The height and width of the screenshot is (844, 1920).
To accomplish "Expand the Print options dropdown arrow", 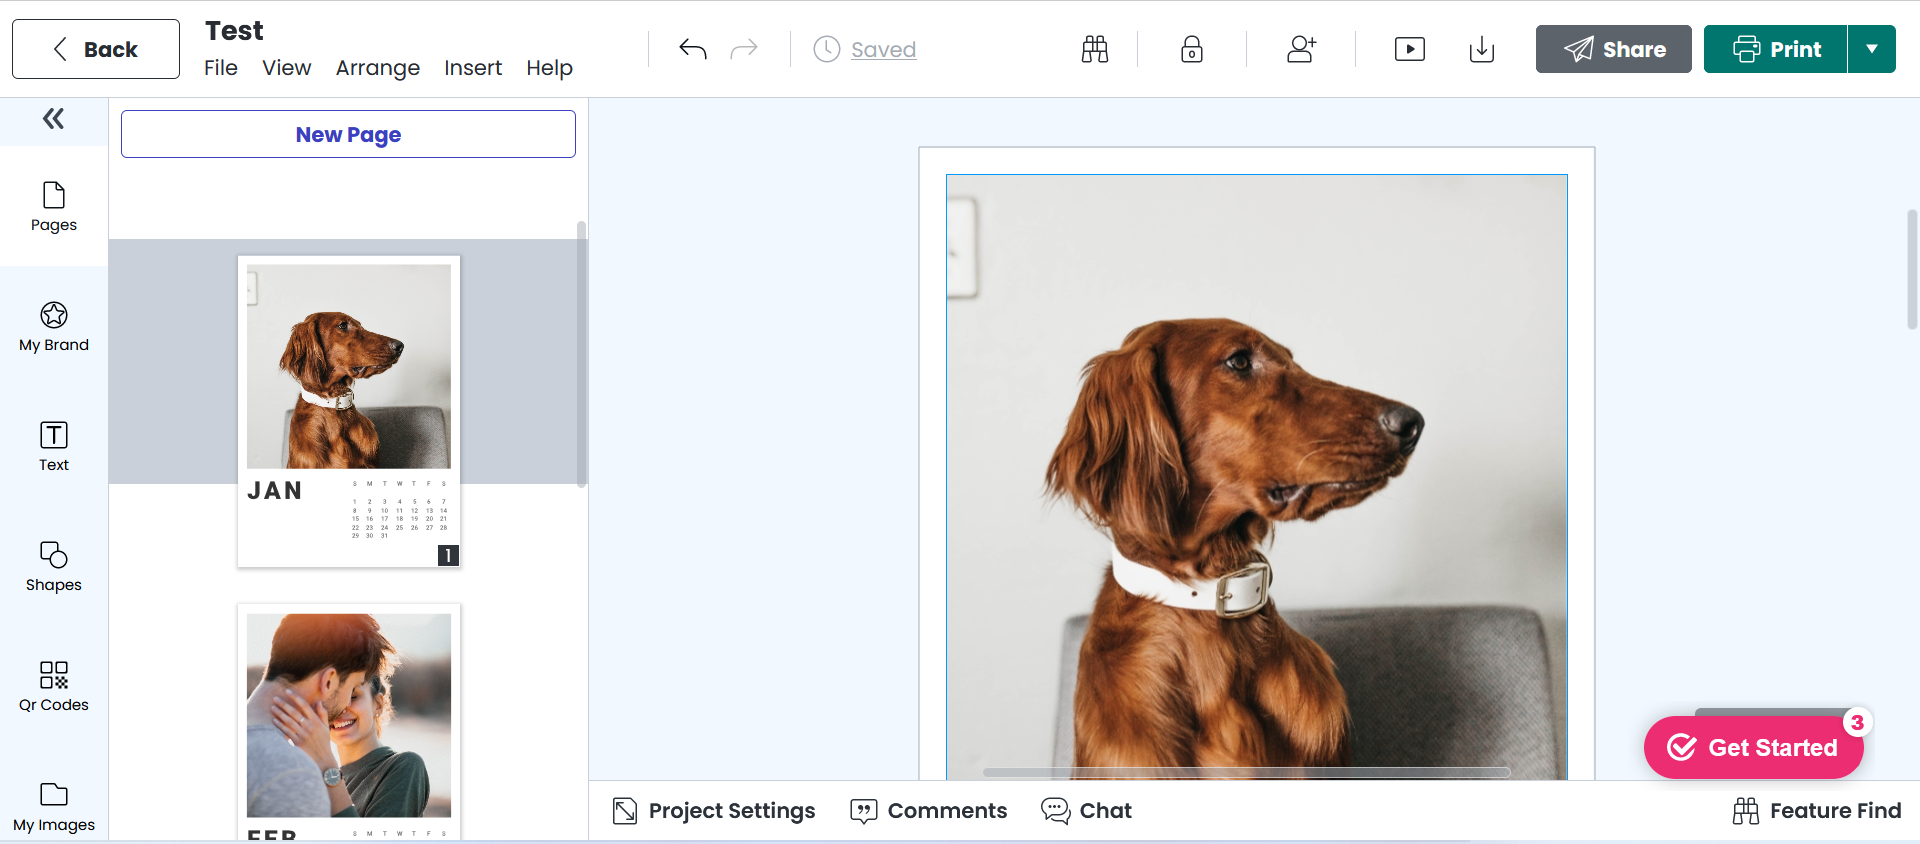I will [x=1871, y=49].
